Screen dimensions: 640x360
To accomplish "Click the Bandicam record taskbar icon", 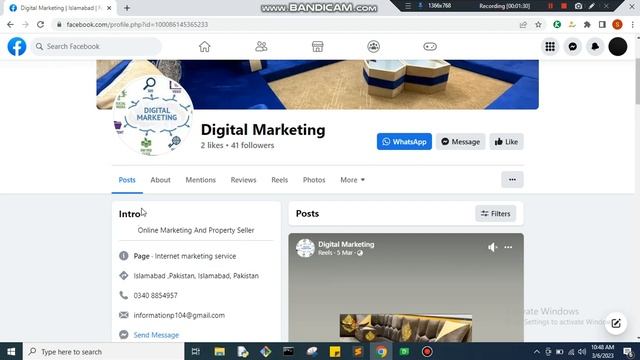I will point(427,351).
